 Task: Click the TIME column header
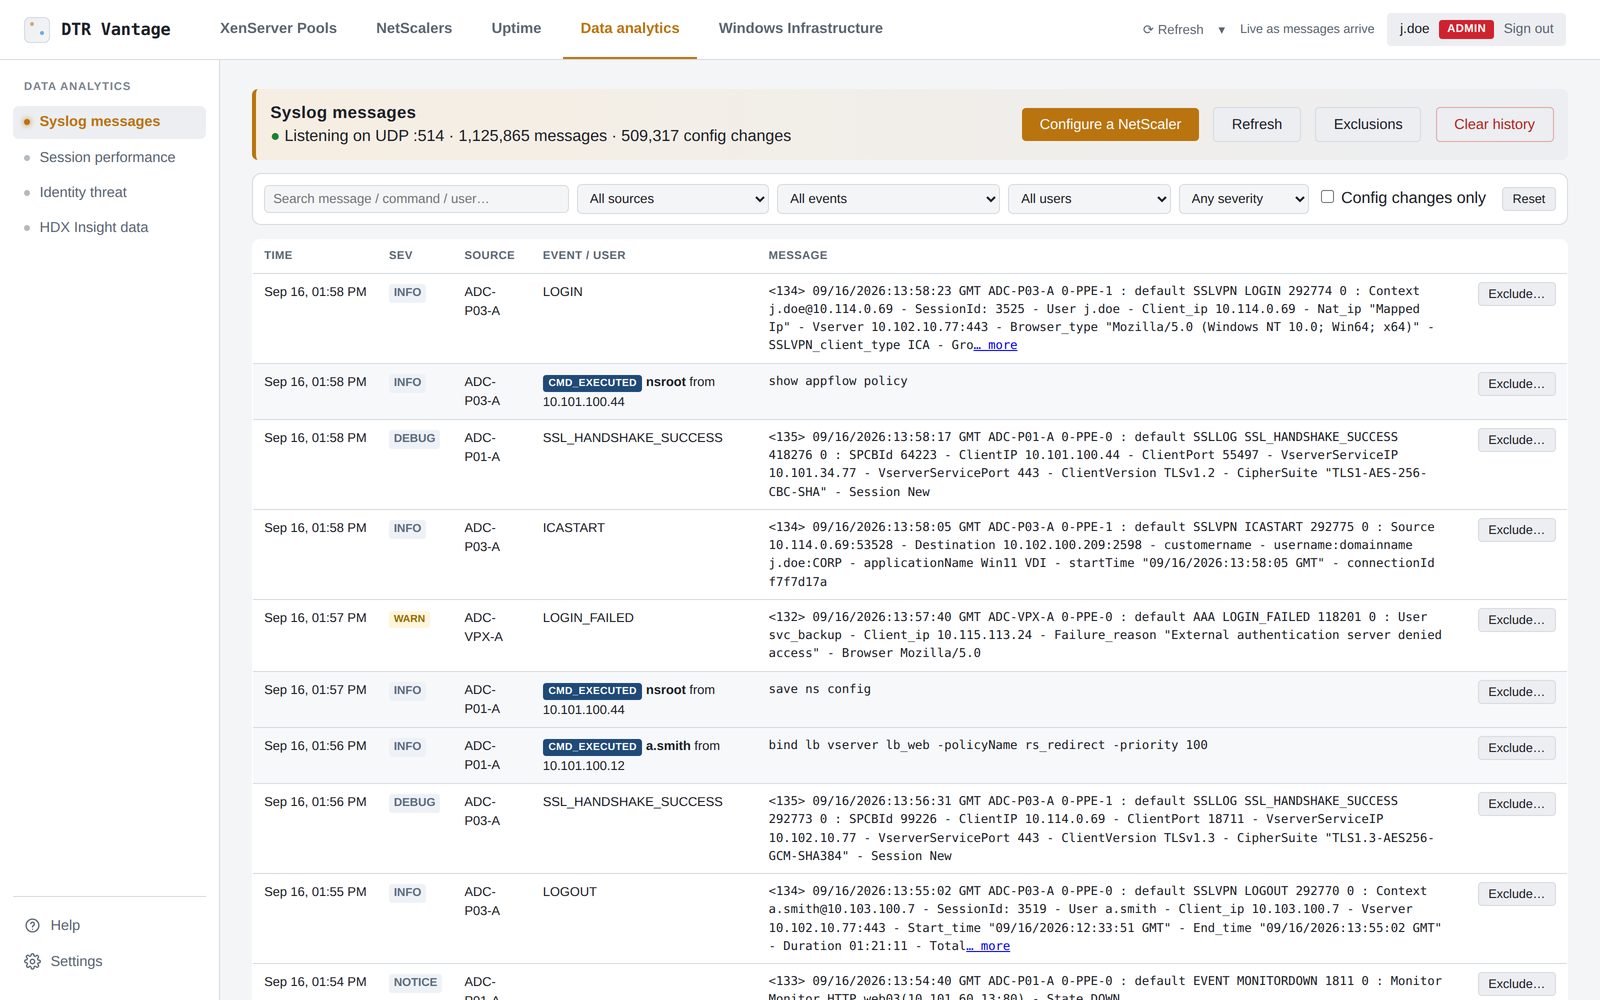coord(278,256)
